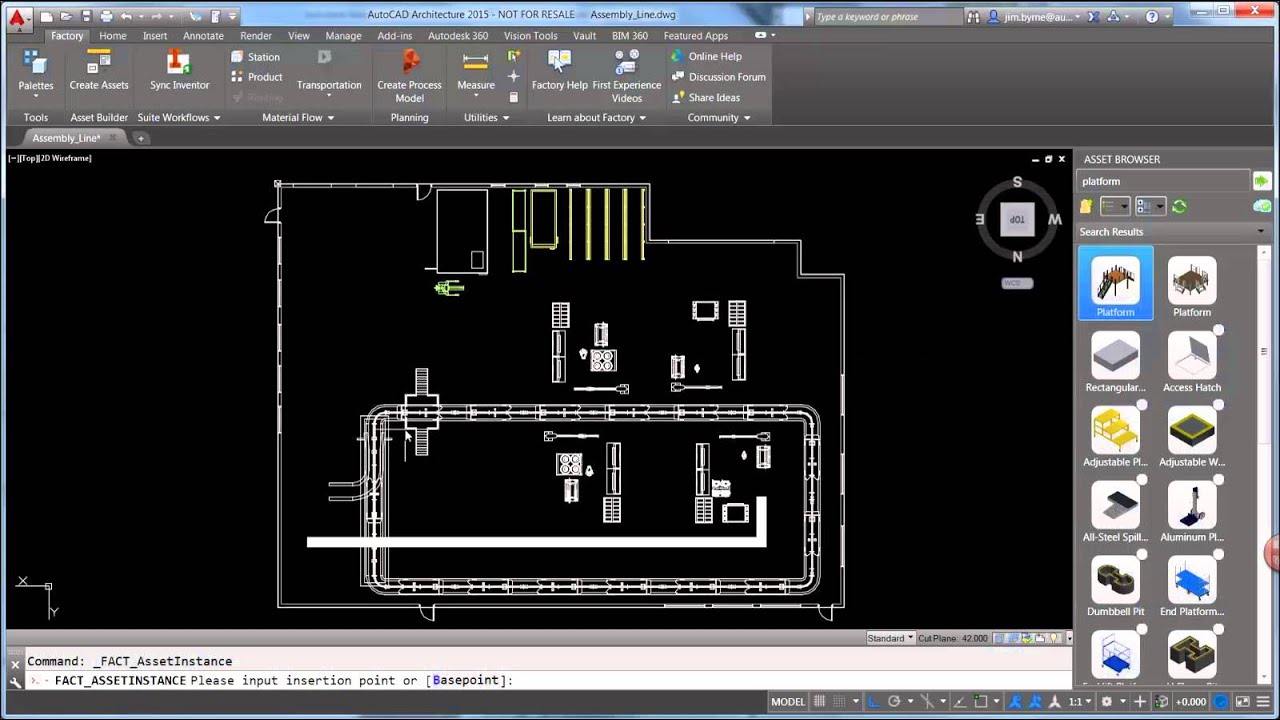The image size is (1280, 720).
Task: Open Factory Help
Action: [x=560, y=72]
